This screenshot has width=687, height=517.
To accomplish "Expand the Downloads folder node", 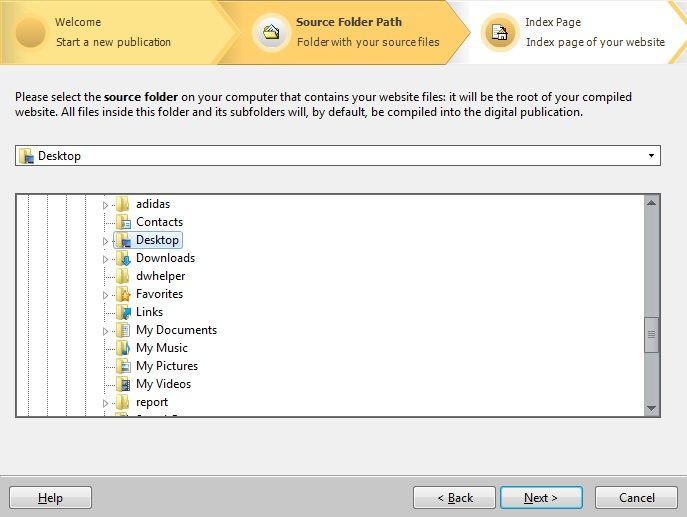I will [105, 259].
